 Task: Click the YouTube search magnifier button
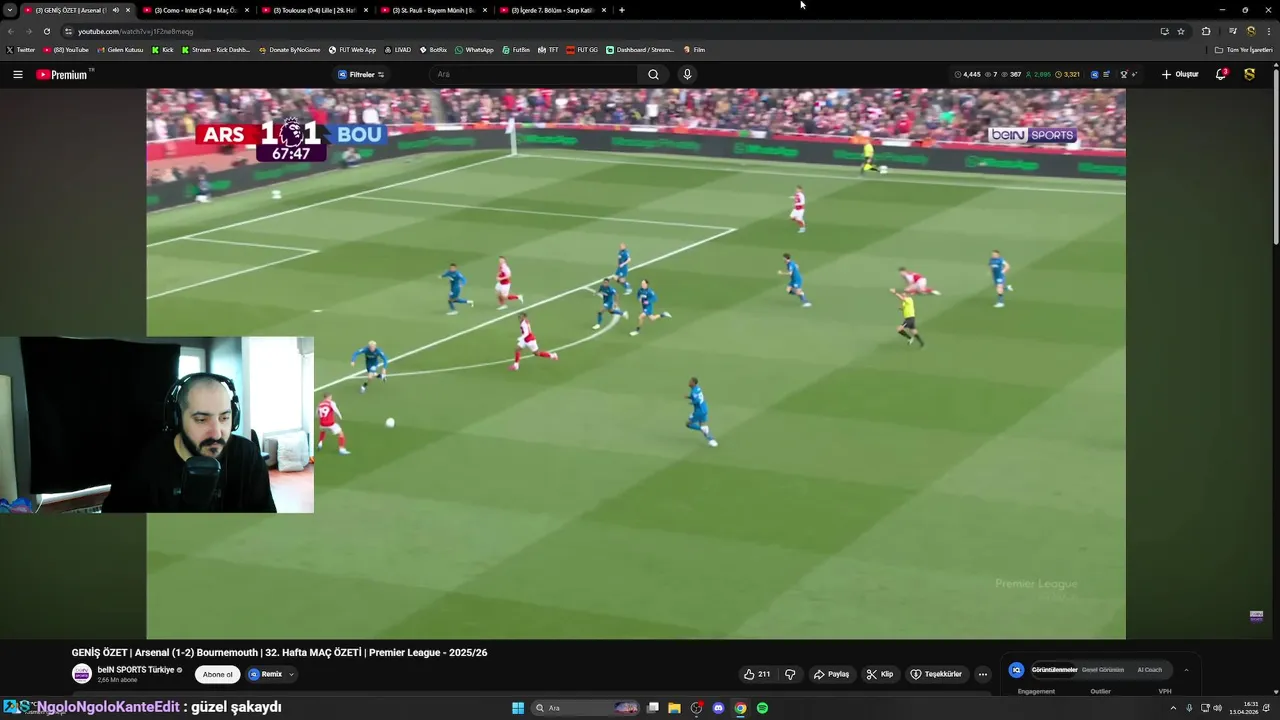point(653,74)
